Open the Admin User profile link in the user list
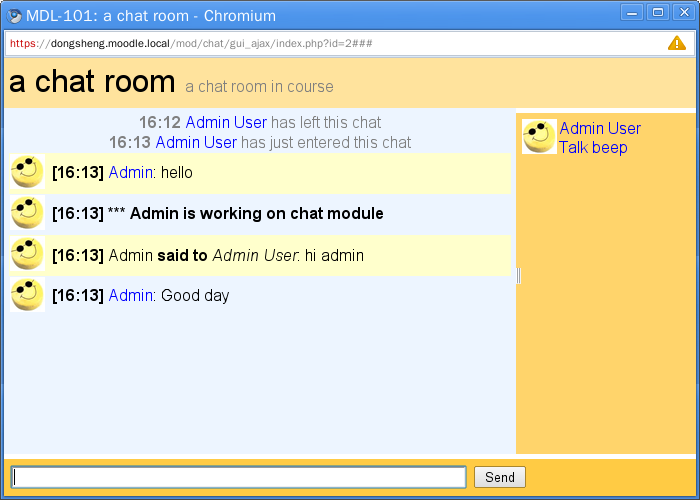The width and height of the screenshot is (700, 500). point(600,129)
